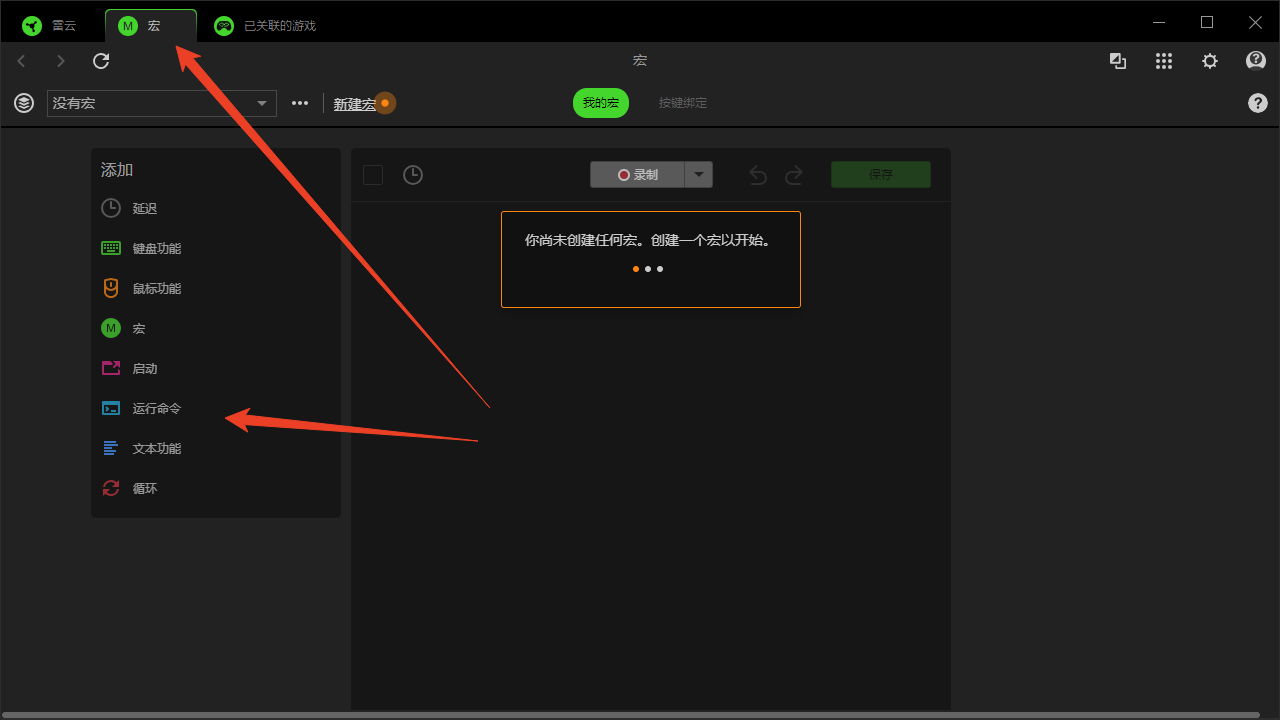Insert a 循环 loop action
Screen dimensions: 1280x720
point(144,488)
